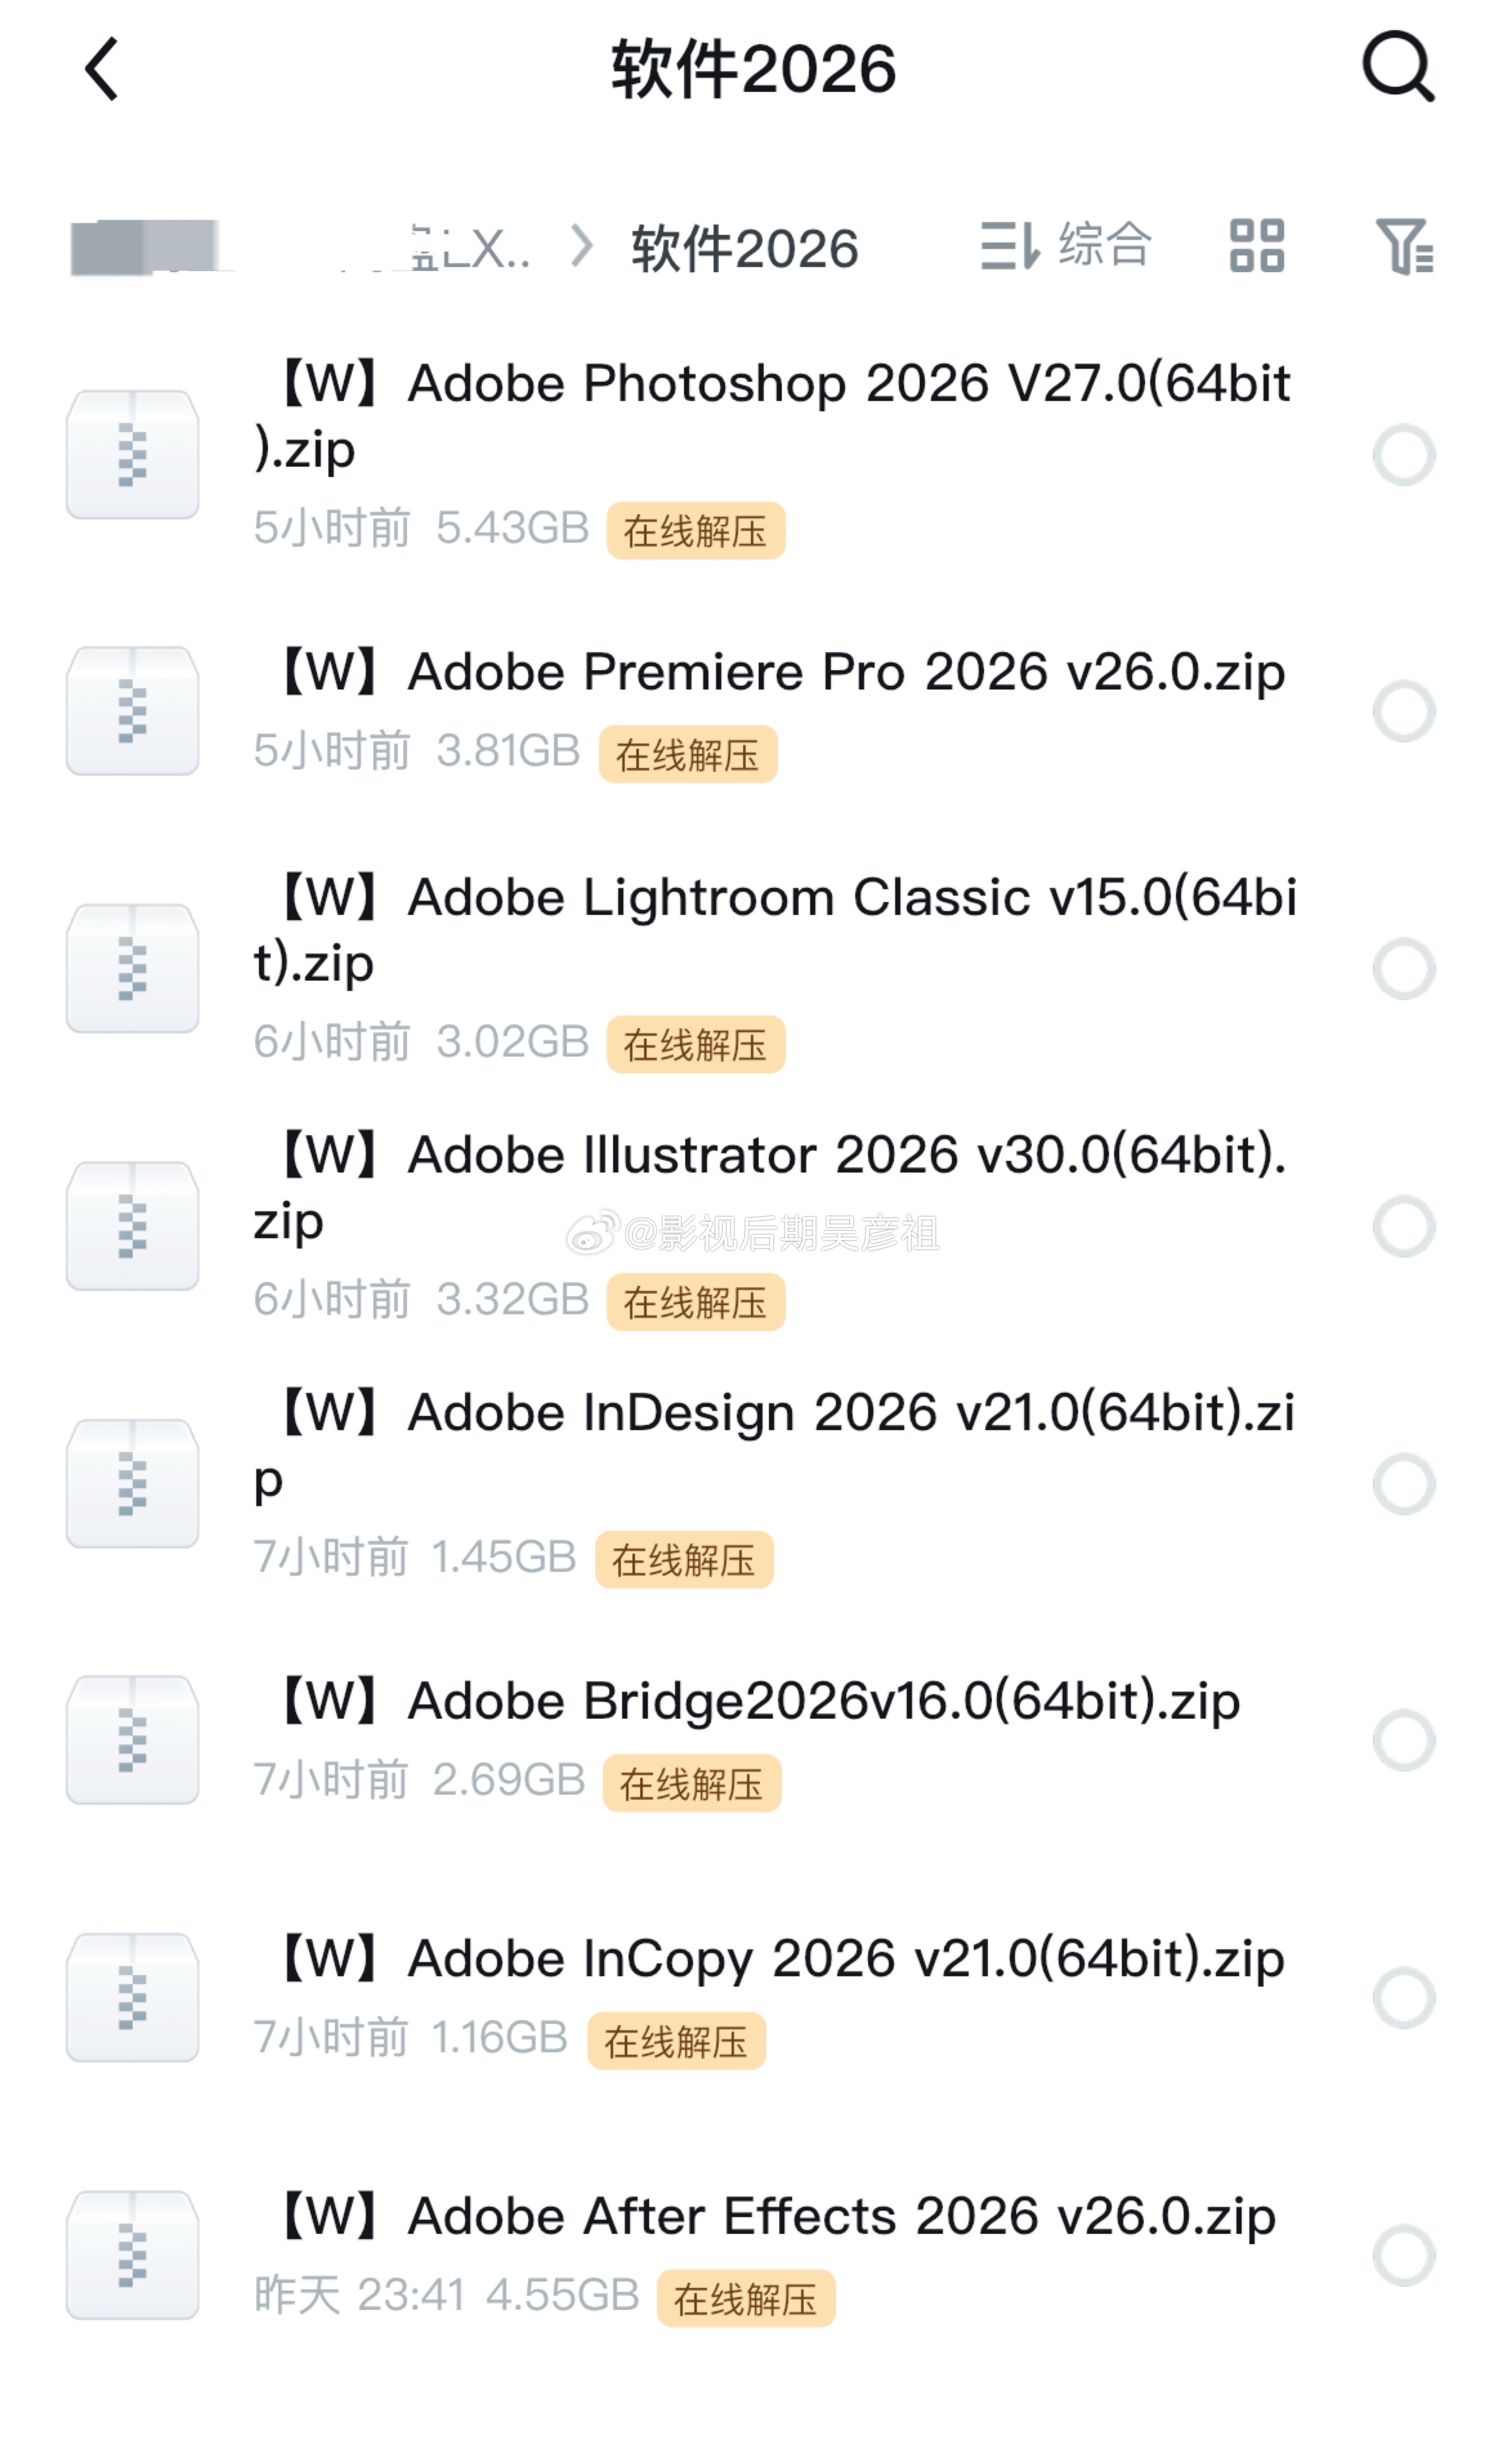The height and width of the screenshot is (2464, 1507).
Task: Open the filter funnel icon
Action: 1405,246
